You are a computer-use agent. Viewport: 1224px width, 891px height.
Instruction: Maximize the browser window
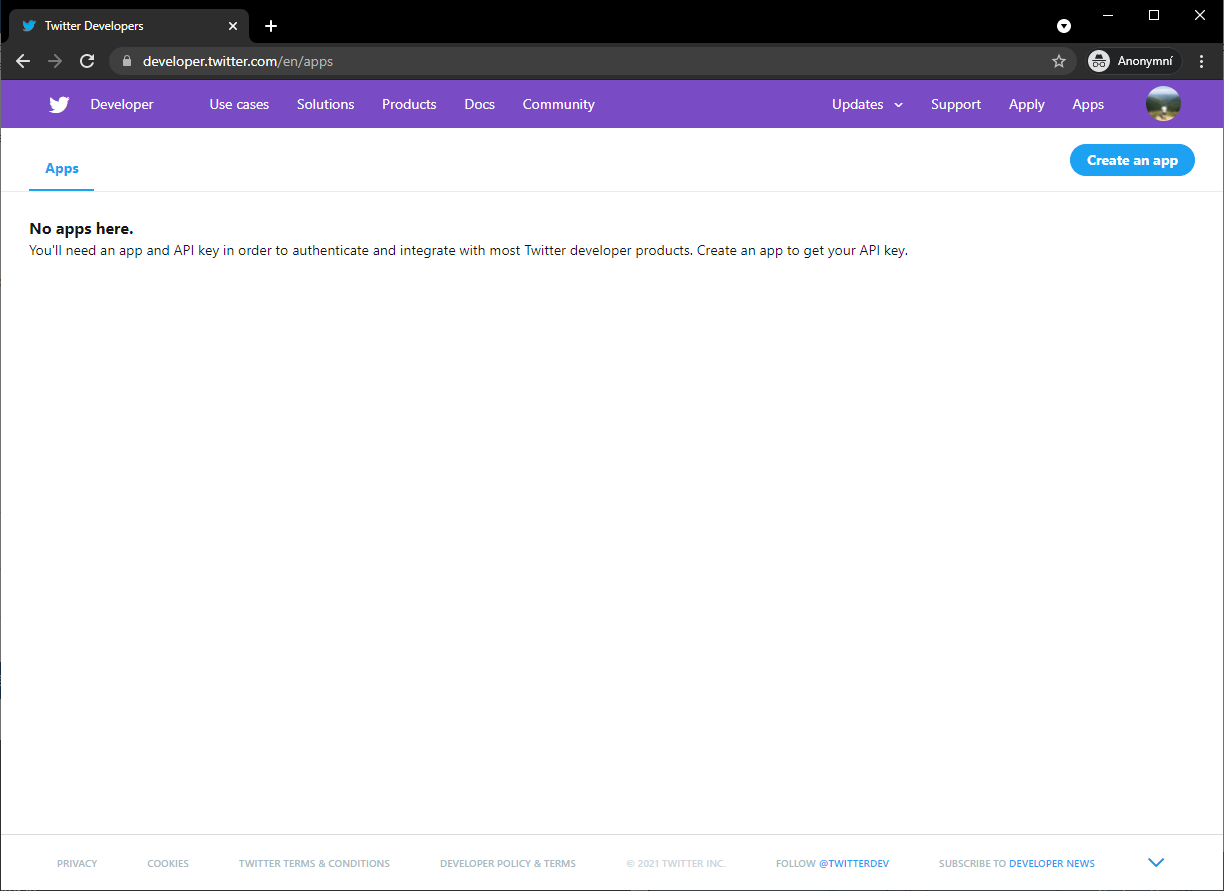(1154, 15)
